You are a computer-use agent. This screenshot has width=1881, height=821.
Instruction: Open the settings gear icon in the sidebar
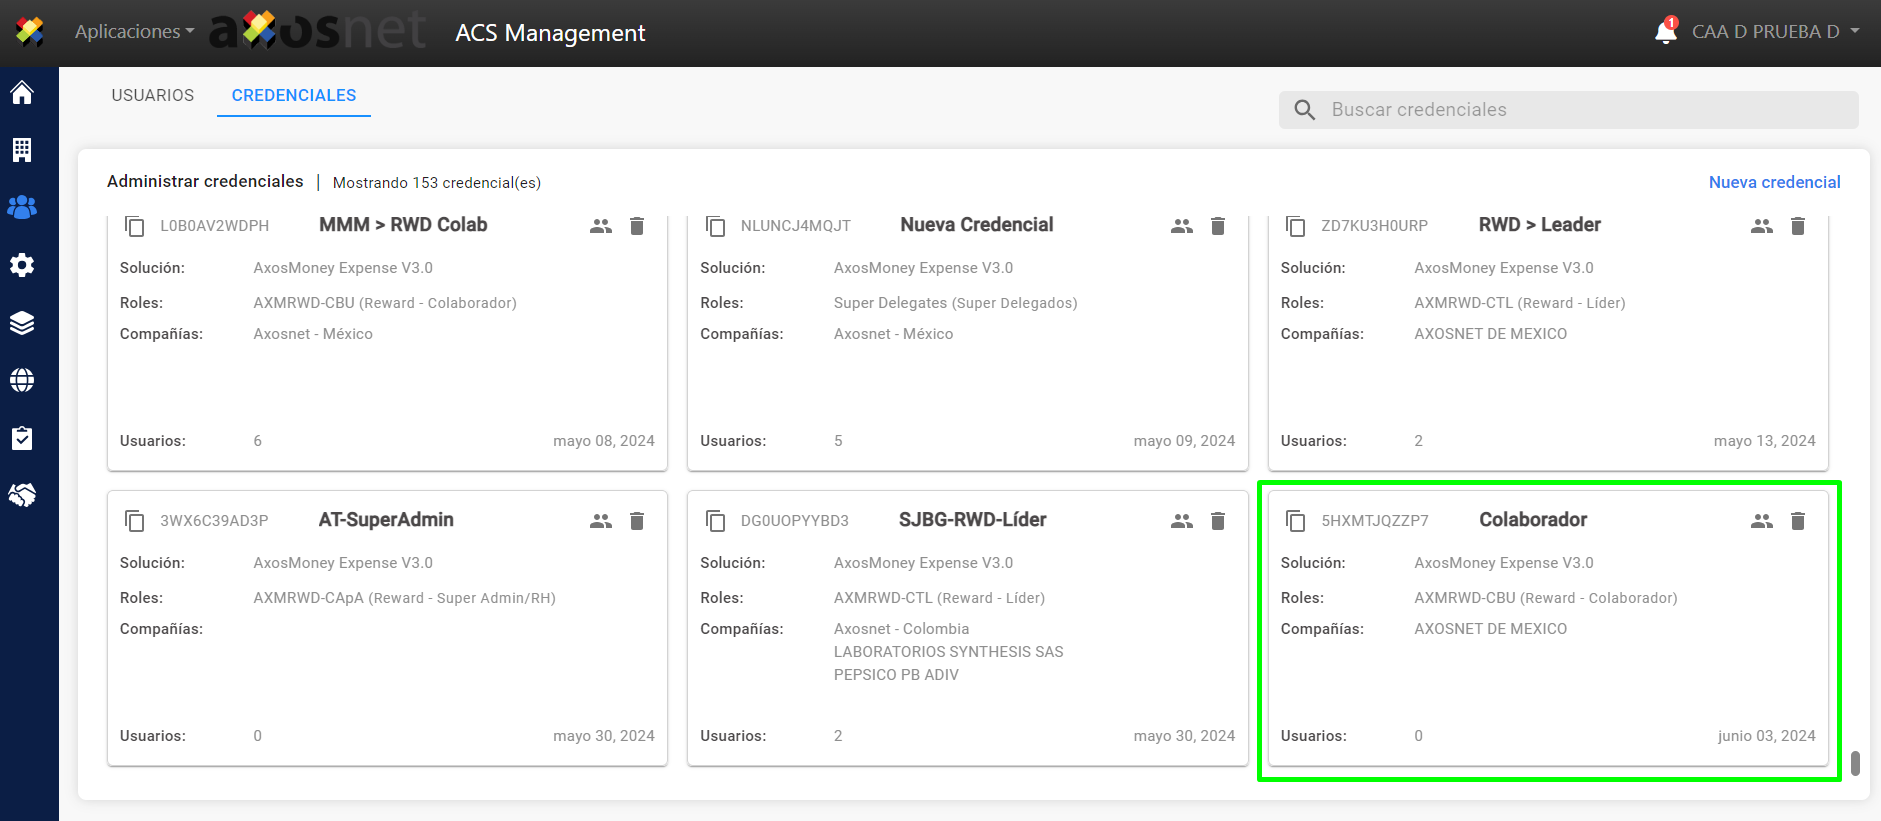point(22,265)
